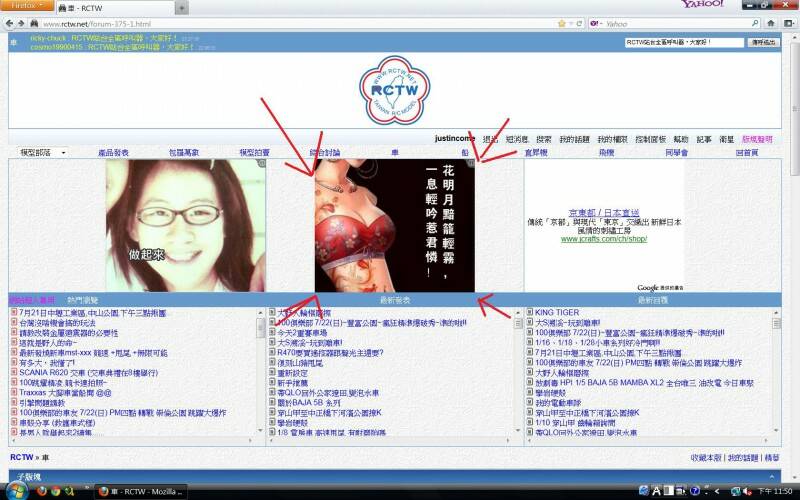Bookmark this page with the star icon
Screen dimensions: 800x500
point(562,23)
